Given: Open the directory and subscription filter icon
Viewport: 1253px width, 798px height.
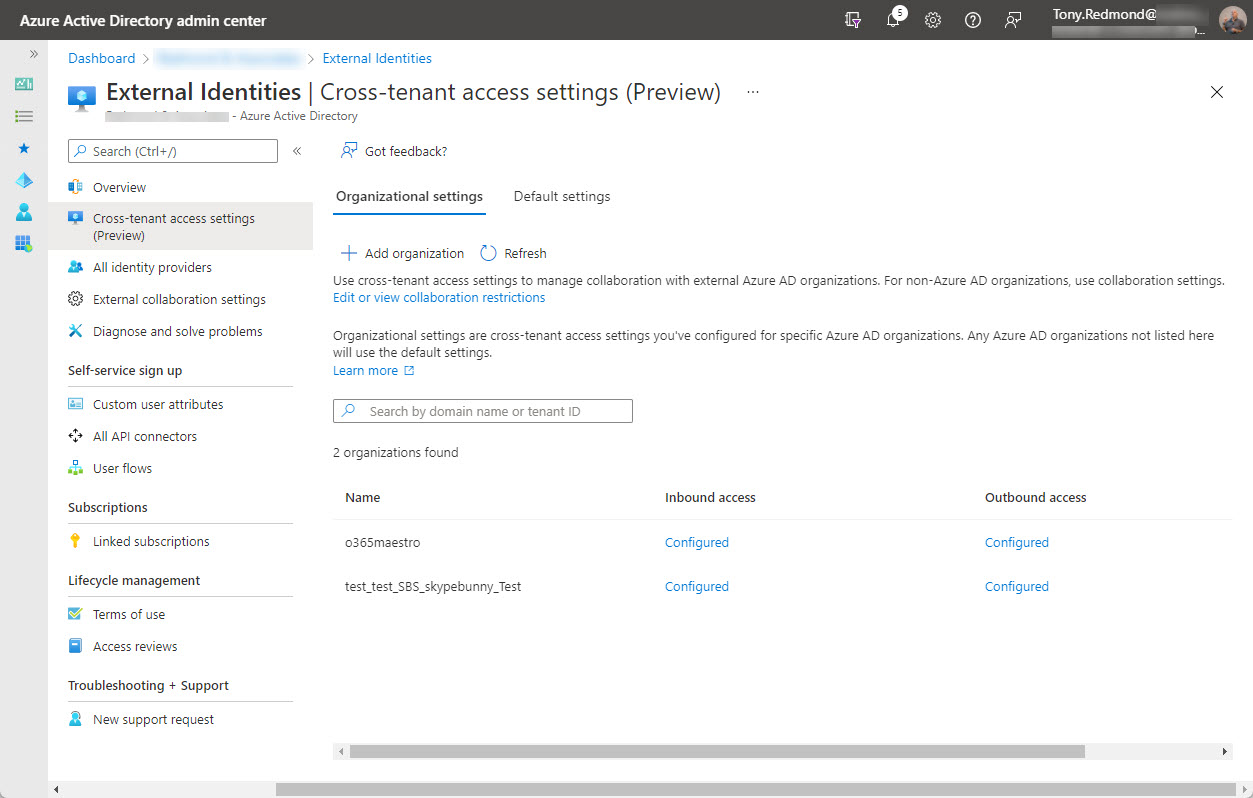Looking at the screenshot, I should 853,20.
